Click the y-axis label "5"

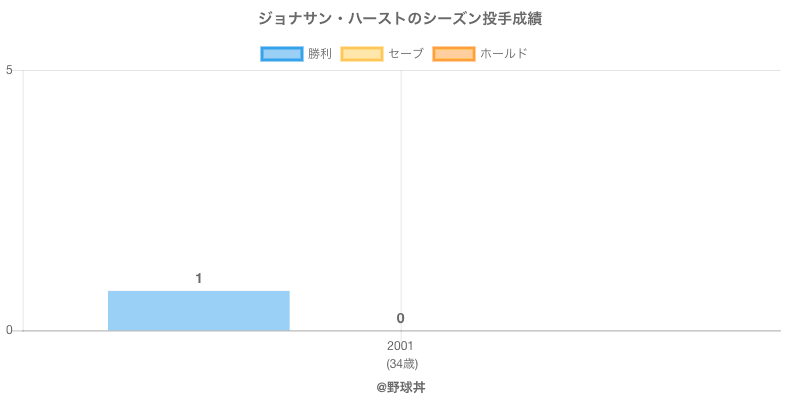[x=9, y=70]
